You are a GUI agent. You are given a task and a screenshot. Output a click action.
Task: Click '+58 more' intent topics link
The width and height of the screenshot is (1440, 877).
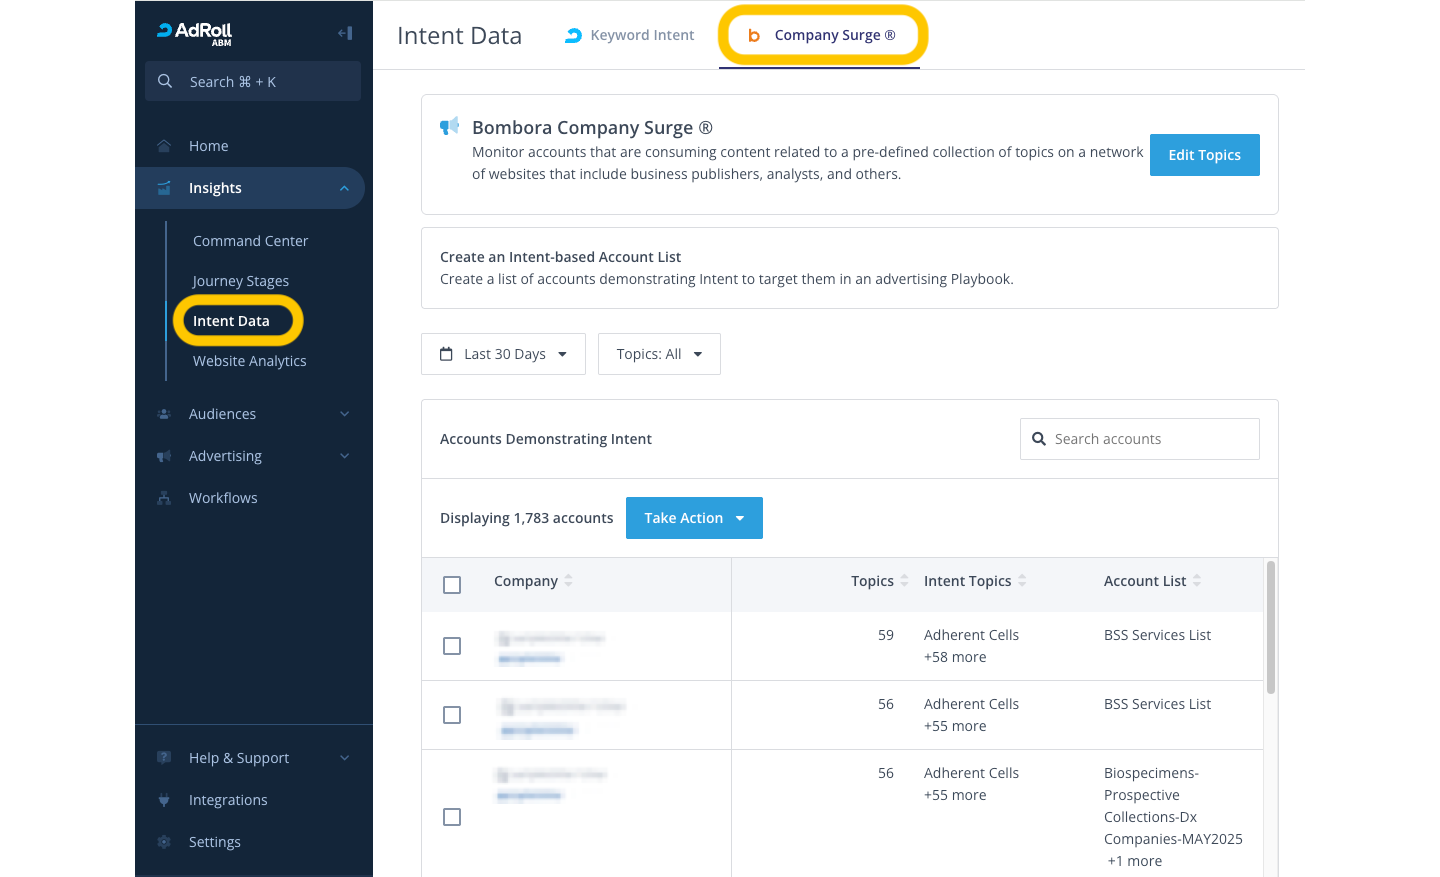point(955,657)
